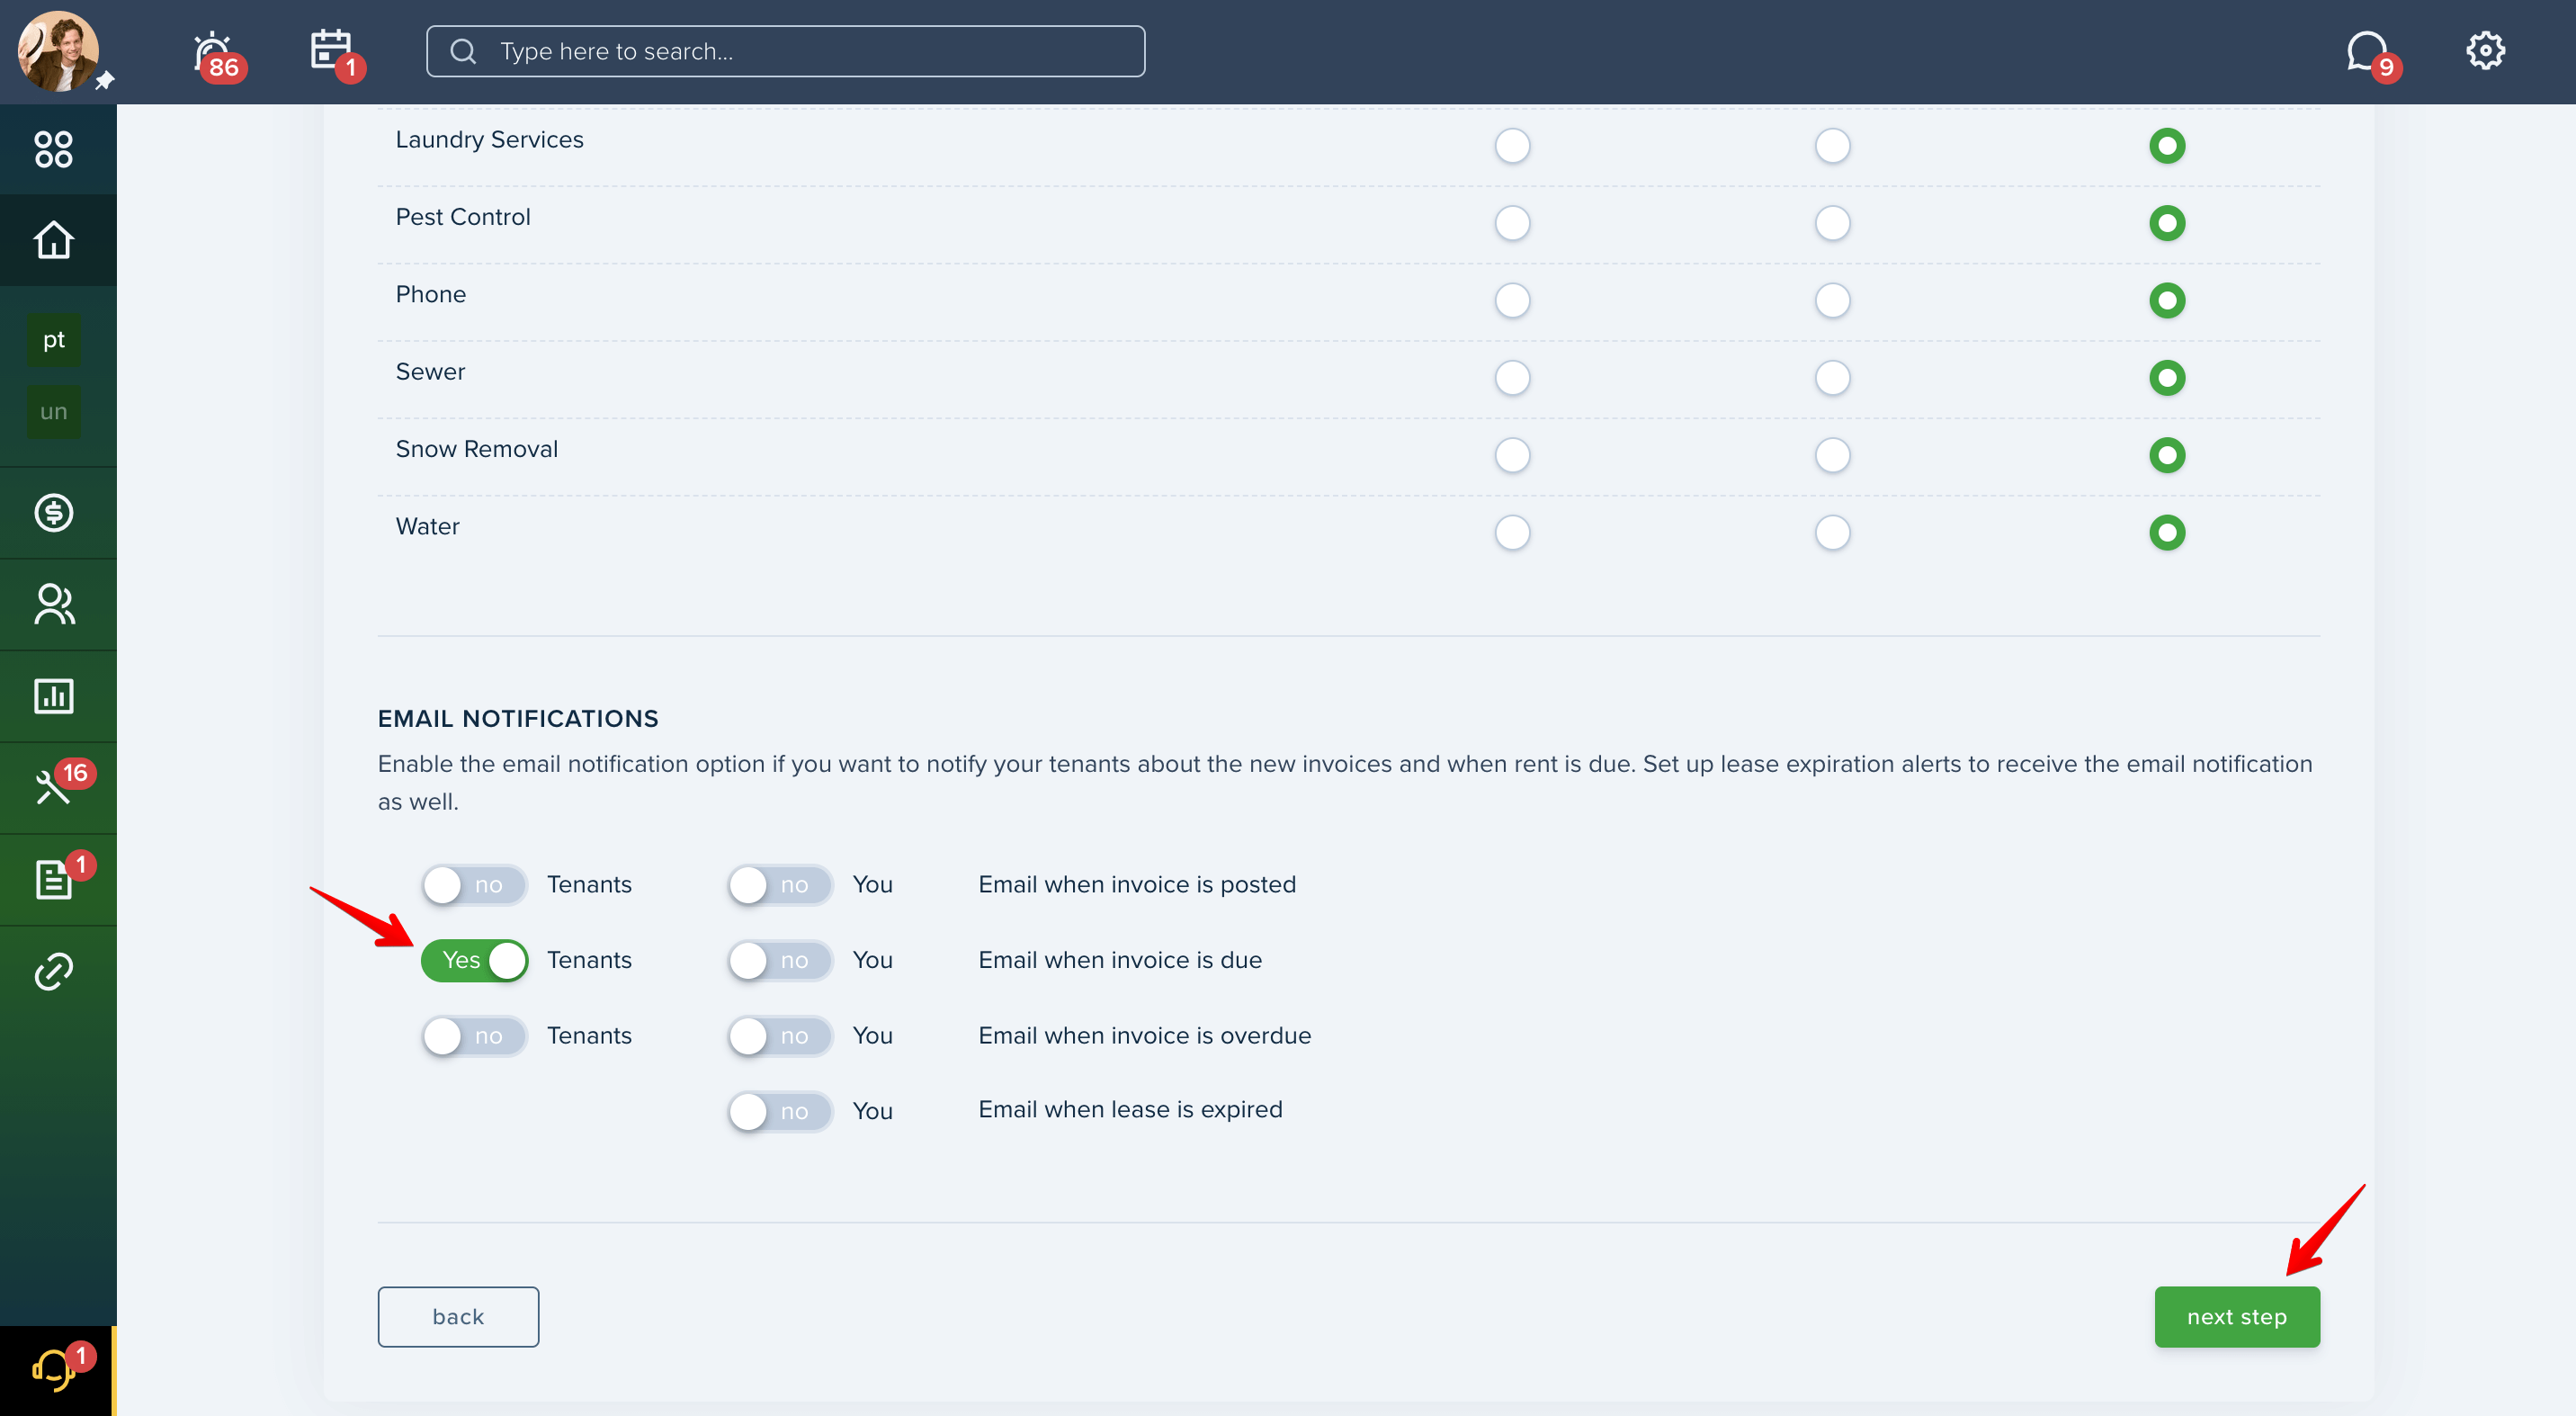The height and width of the screenshot is (1416, 2576).
Task: Enable Tenants toggle for invoice posted email
Action: coord(474,885)
